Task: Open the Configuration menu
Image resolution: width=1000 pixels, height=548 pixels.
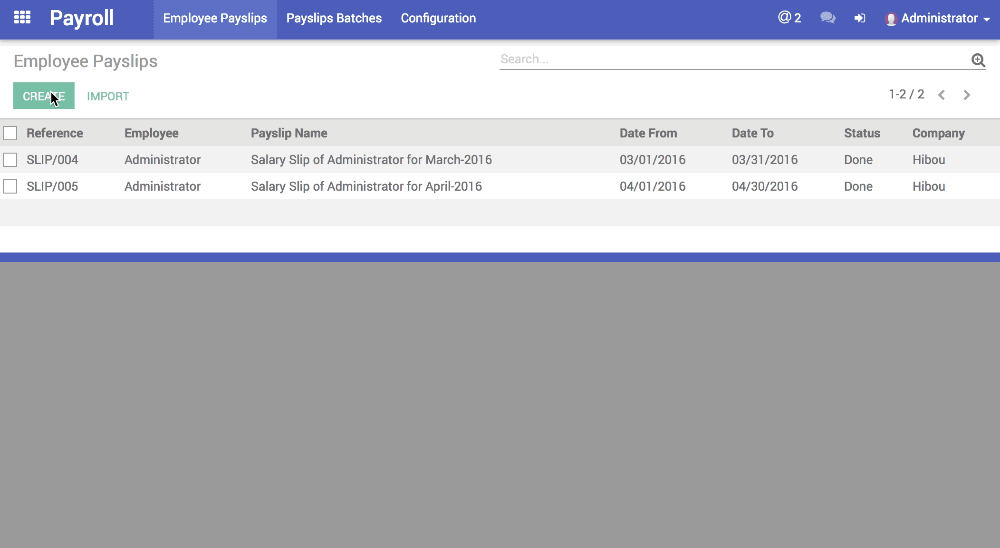Action: [x=438, y=19]
